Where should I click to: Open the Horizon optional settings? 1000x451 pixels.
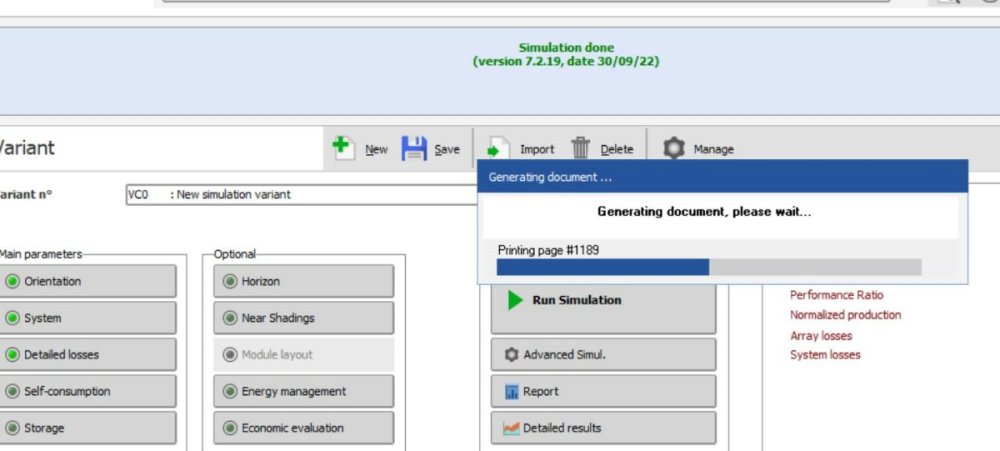304,282
